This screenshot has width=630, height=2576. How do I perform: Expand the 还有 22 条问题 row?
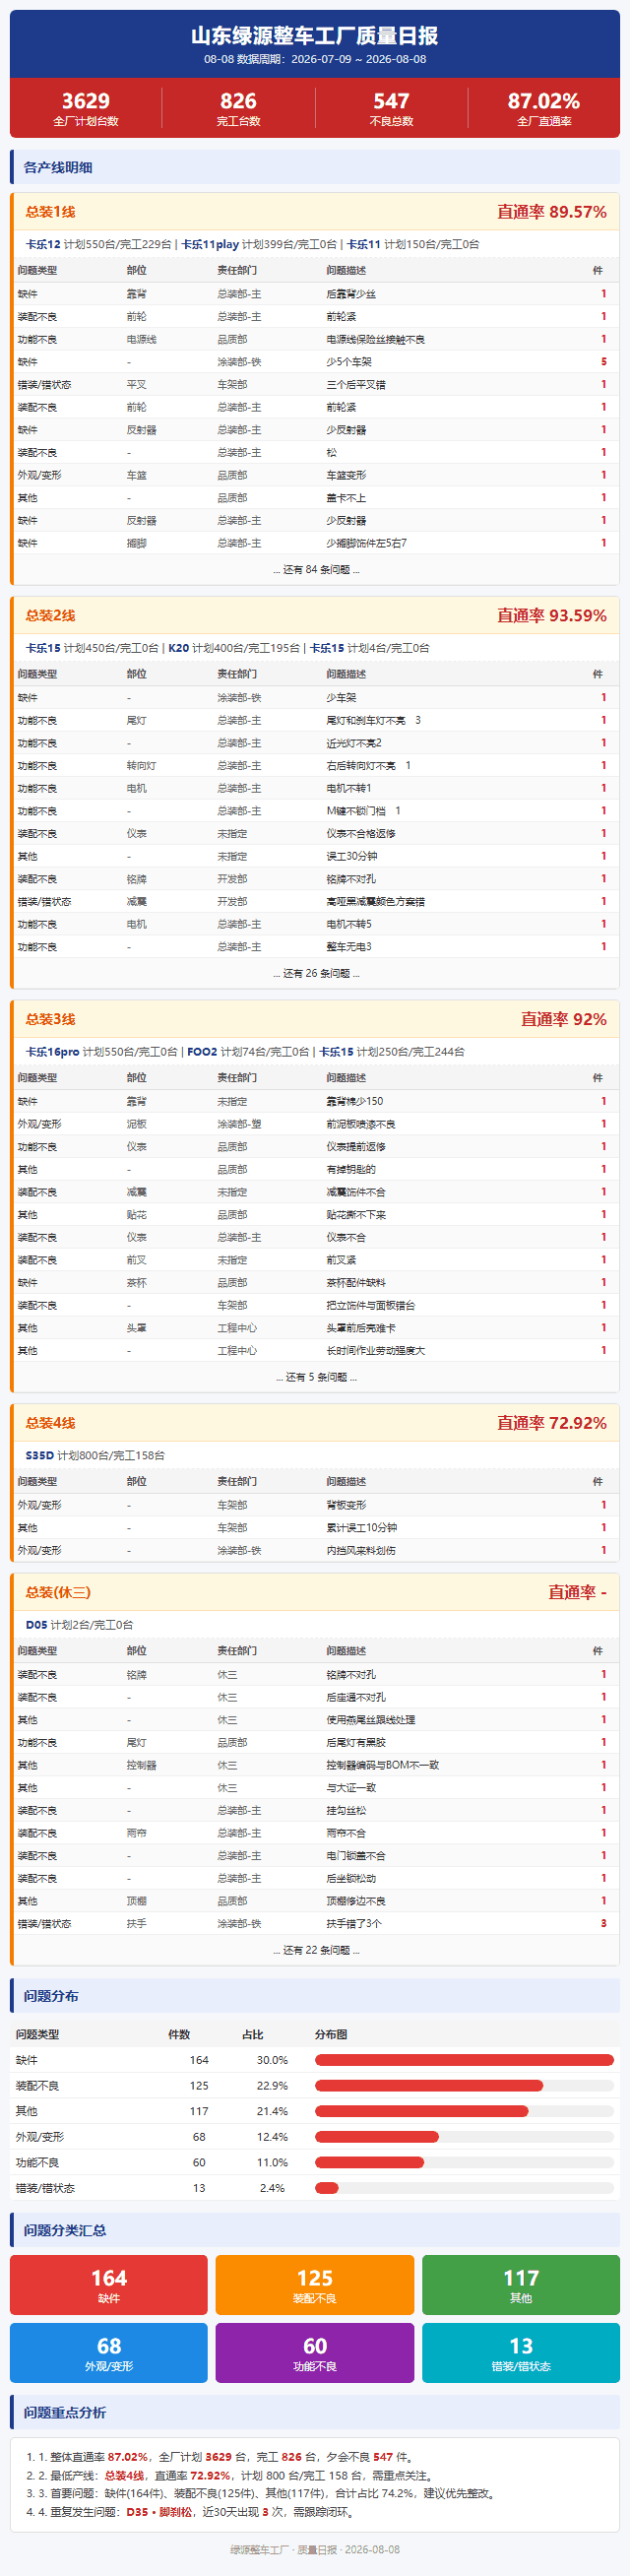click(315, 1950)
